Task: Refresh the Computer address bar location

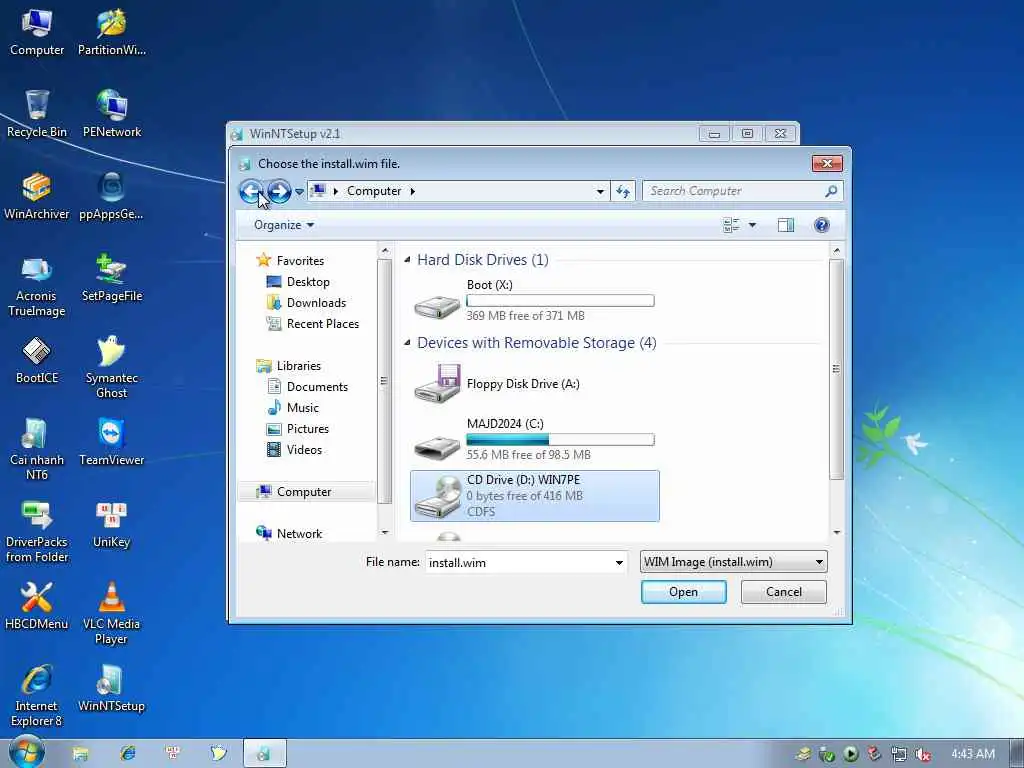Action: click(623, 191)
